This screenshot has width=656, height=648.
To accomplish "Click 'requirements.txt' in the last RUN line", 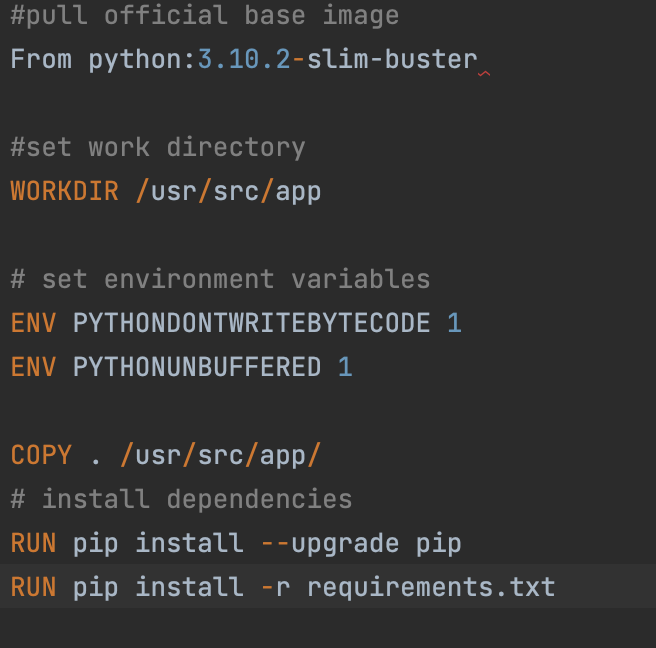I will [x=431, y=587].
